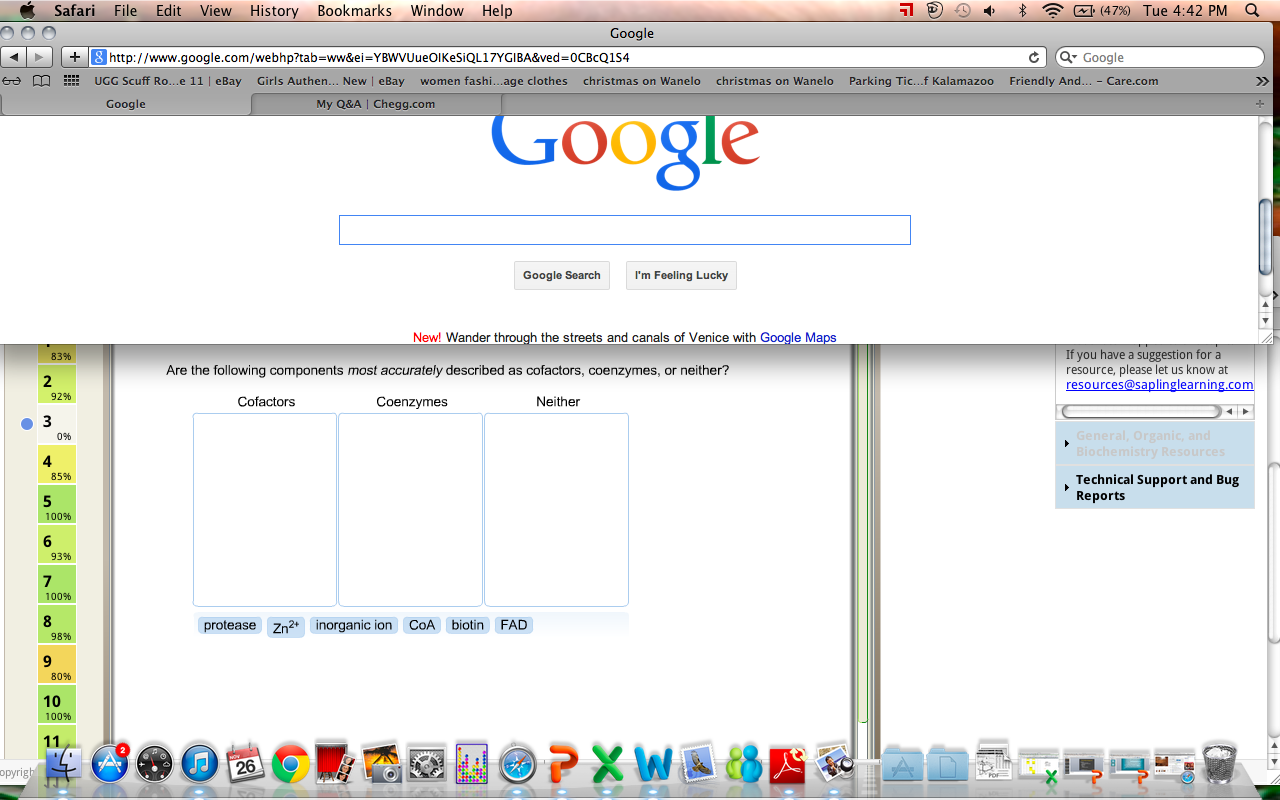
Task: Open Adobe Acrobat from the dock
Action: tap(788, 765)
